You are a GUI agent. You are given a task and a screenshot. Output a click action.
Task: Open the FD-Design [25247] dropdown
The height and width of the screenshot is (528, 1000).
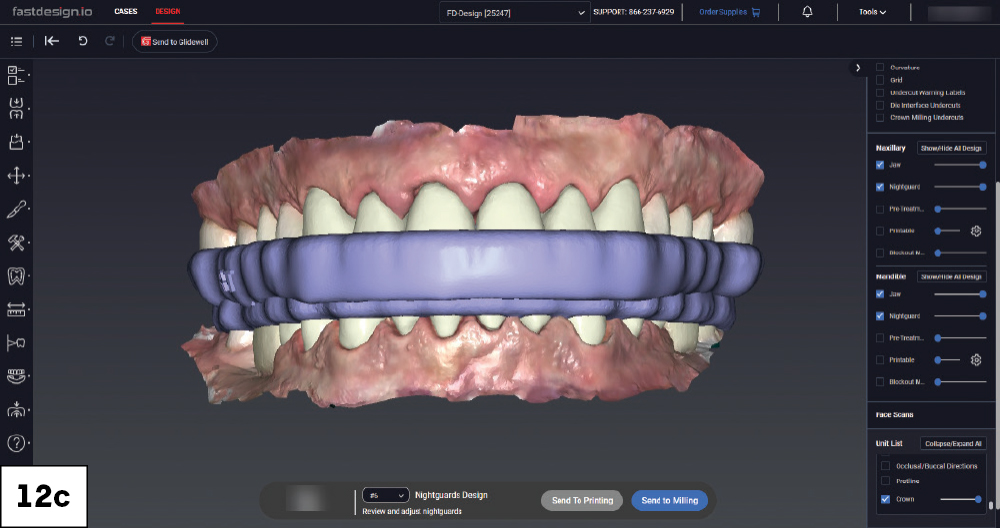click(x=515, y=13)
